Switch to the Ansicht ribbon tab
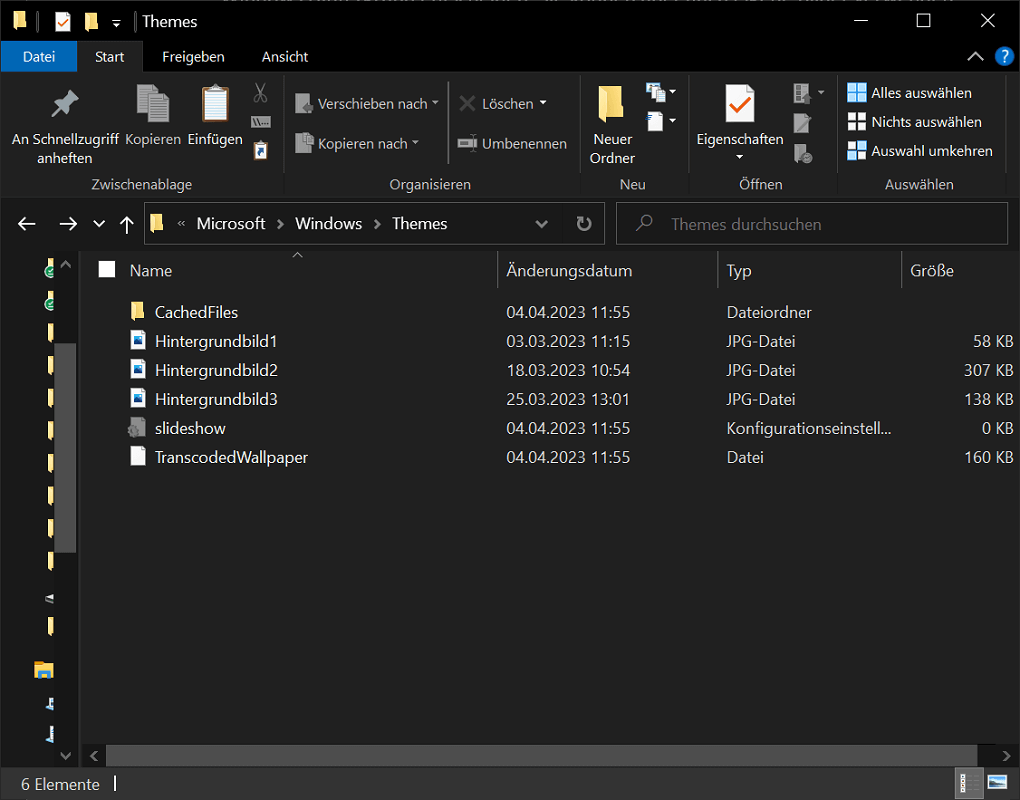 click(x=285, y=57)
